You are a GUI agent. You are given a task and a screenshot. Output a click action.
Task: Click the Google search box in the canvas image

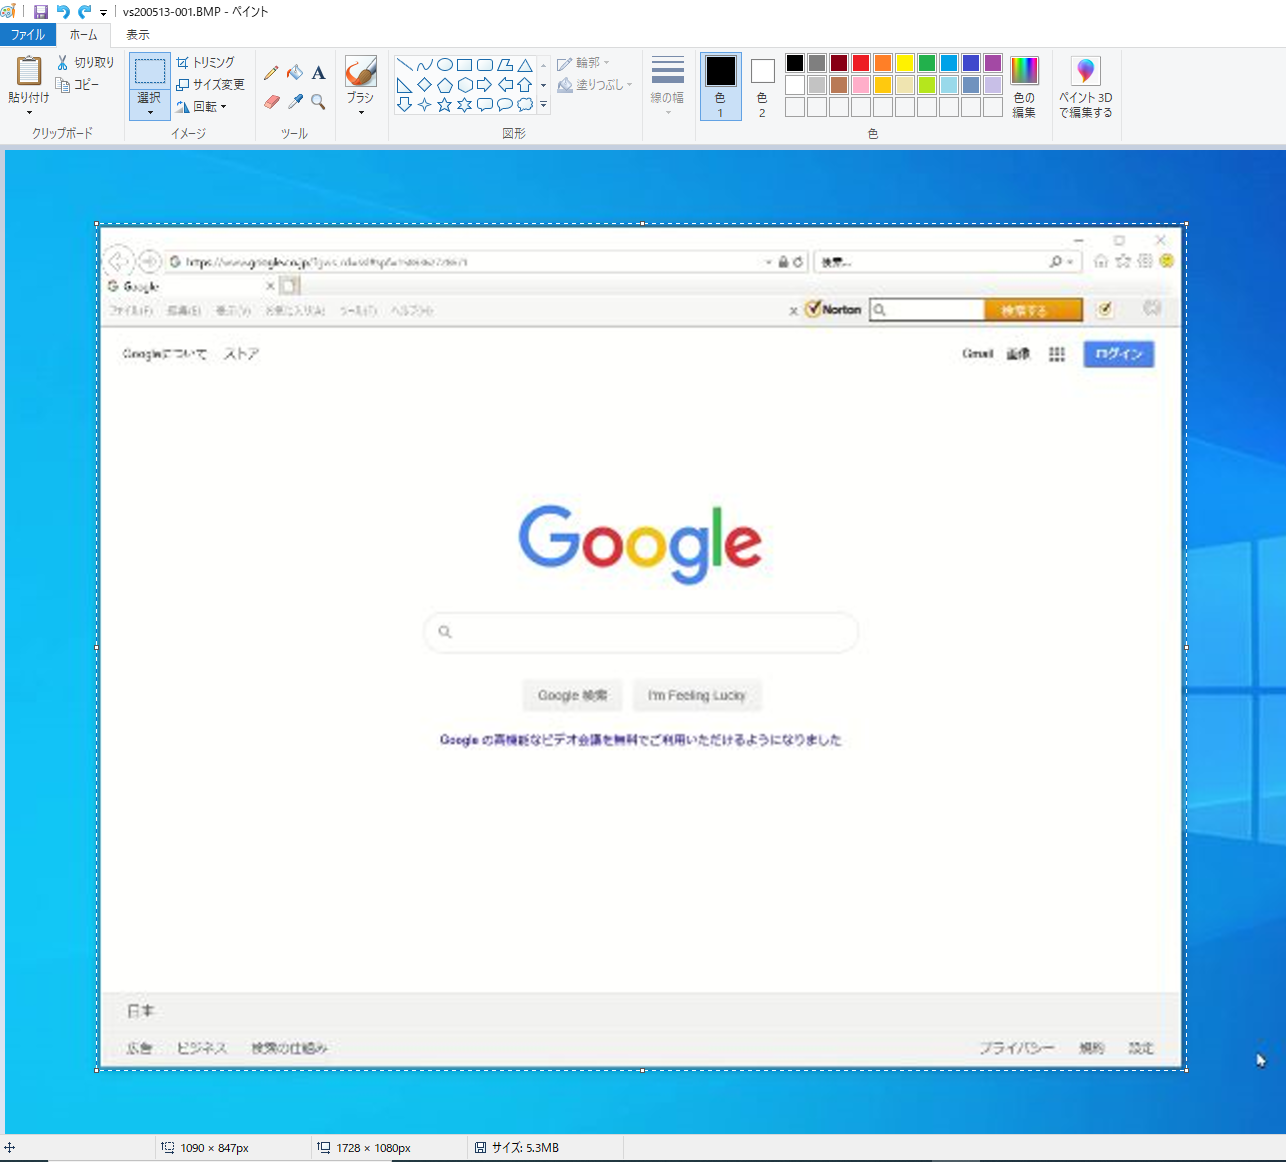641,632
